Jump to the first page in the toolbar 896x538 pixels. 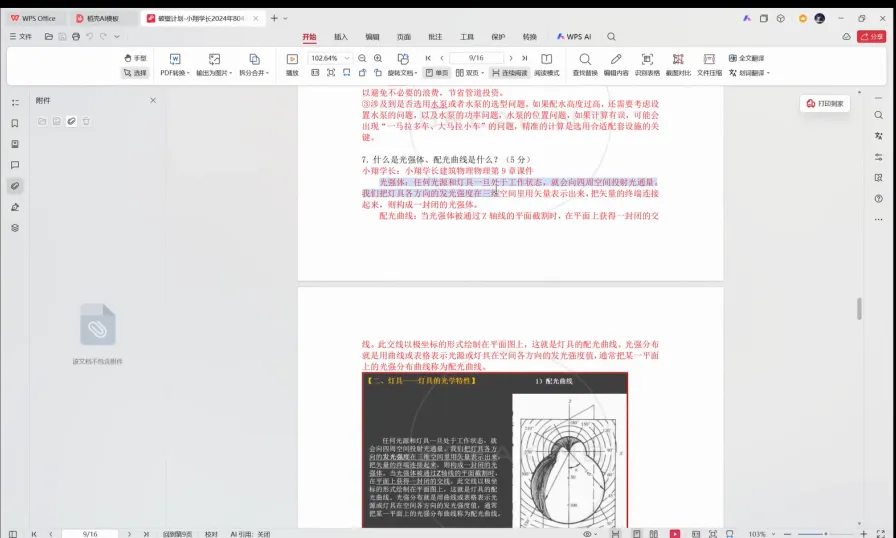(x=428, y=58)
